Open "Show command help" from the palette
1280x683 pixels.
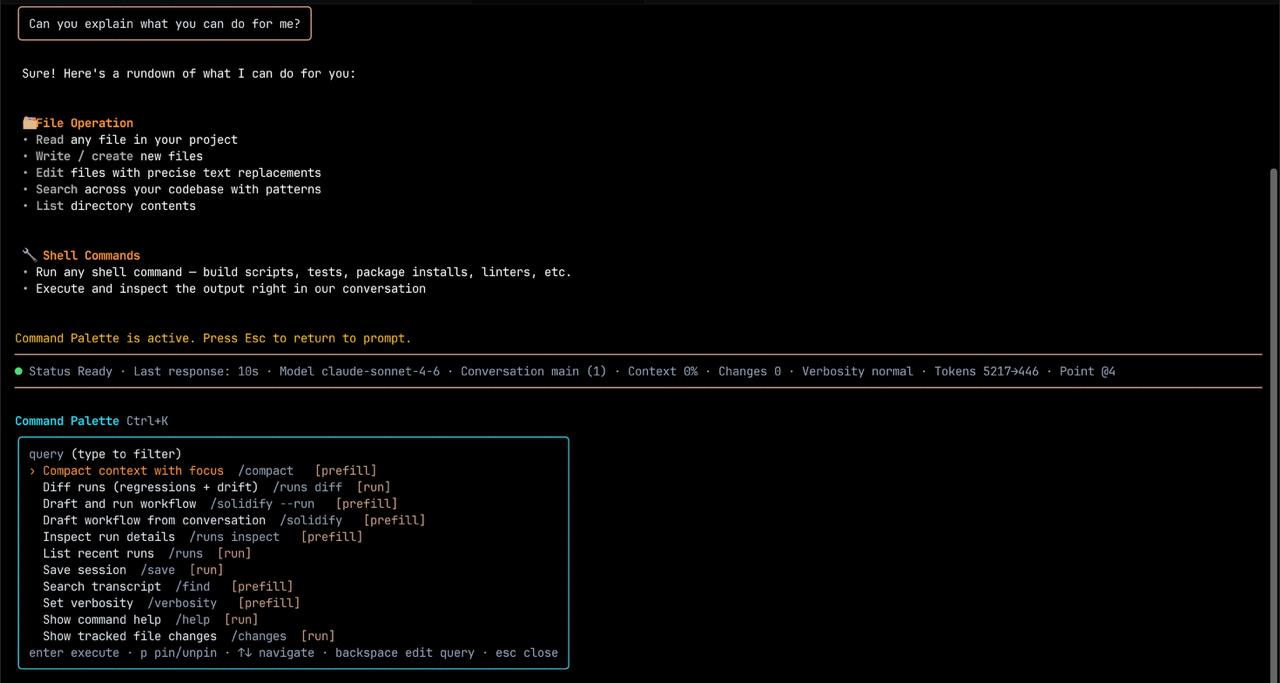click(x=102, y=619)
